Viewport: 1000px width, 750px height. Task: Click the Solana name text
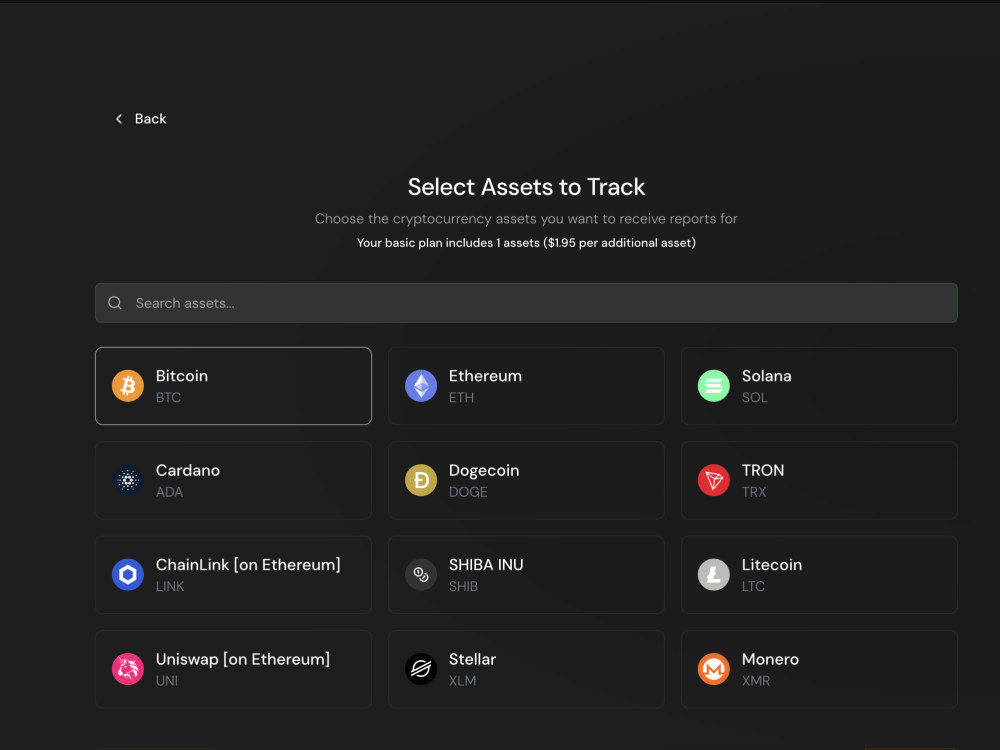(767, 376)
